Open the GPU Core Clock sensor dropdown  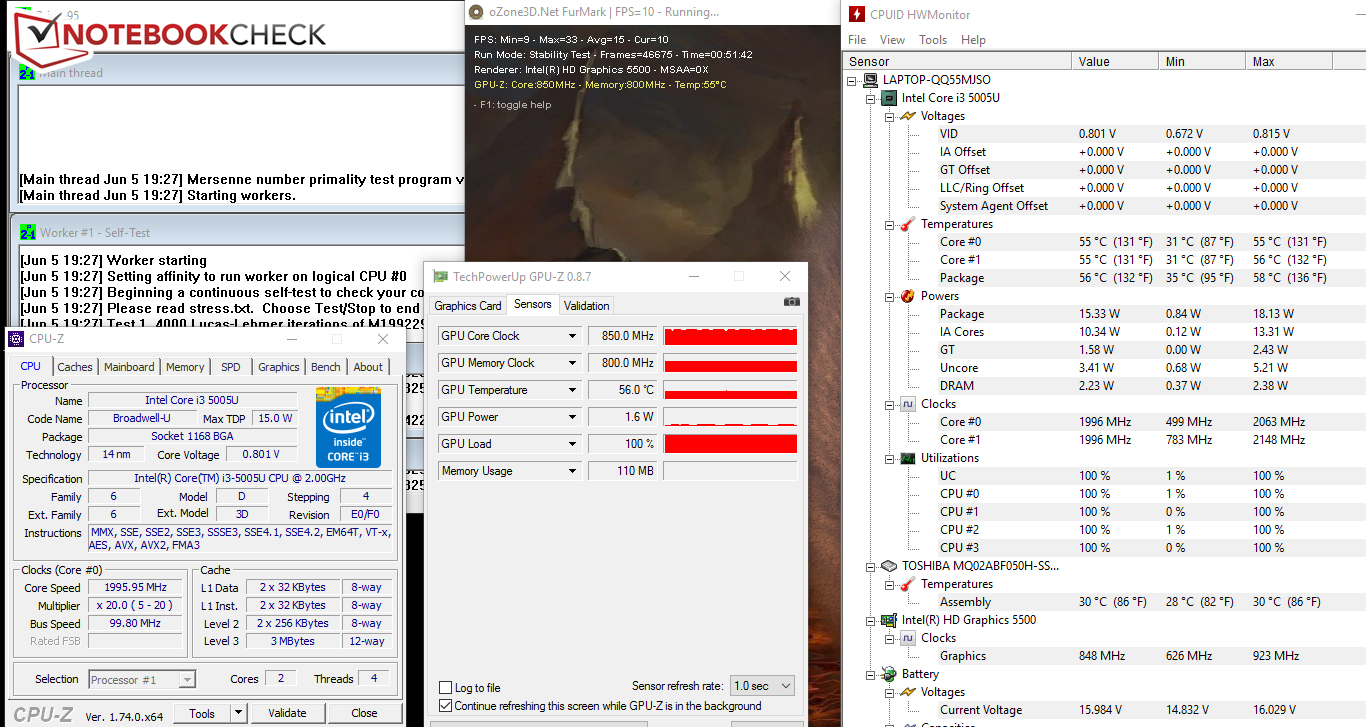coord(573,336)
